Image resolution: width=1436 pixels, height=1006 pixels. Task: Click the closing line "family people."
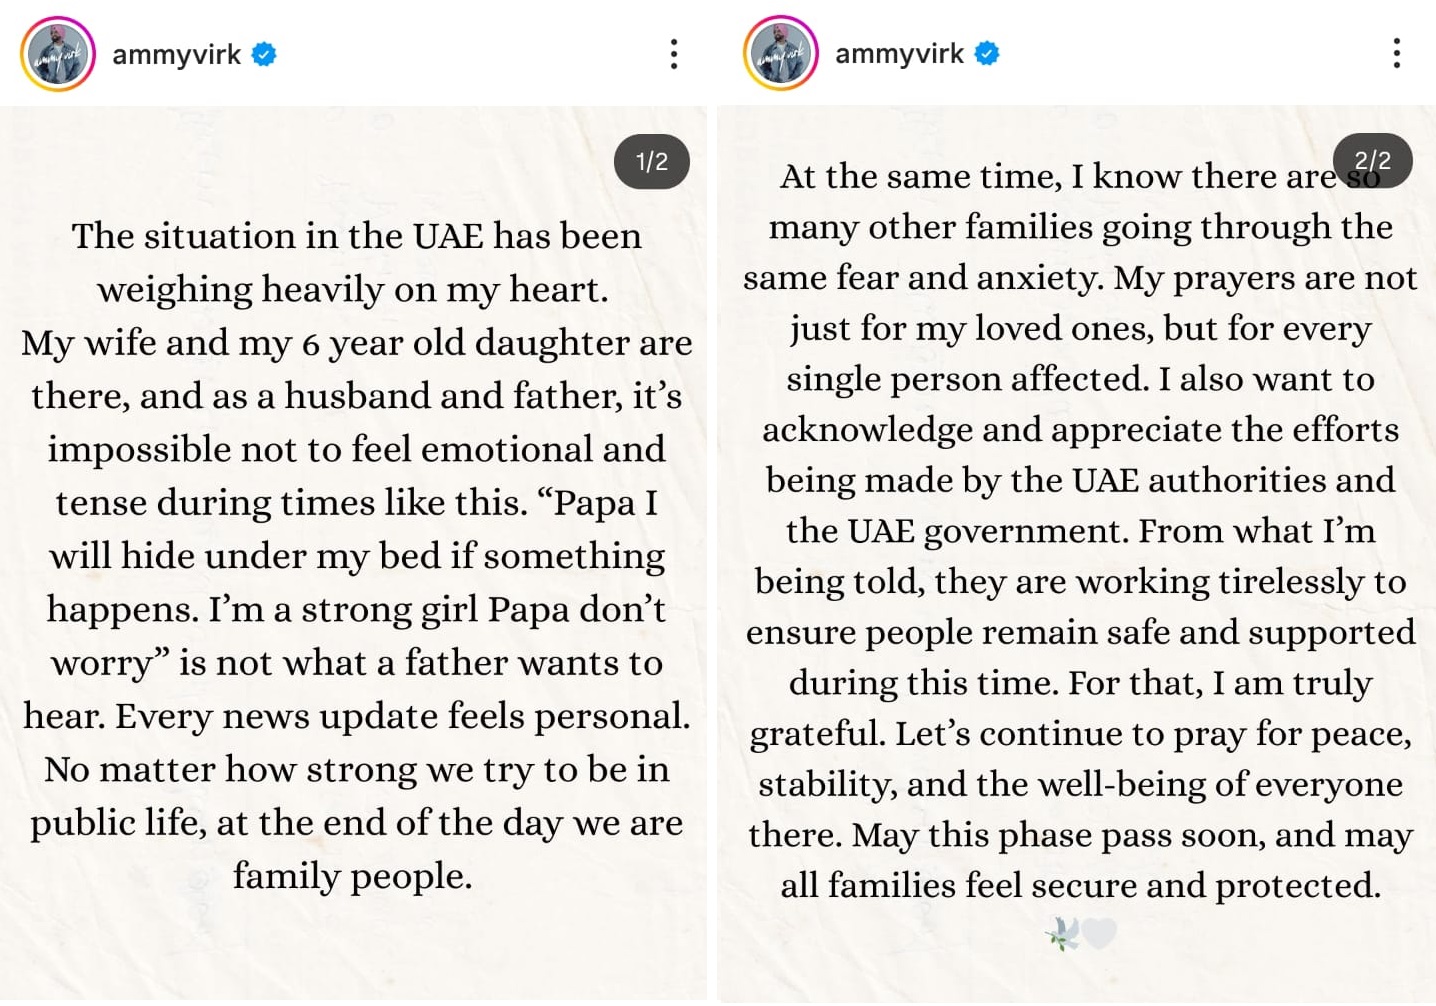[x=352, y=876]
